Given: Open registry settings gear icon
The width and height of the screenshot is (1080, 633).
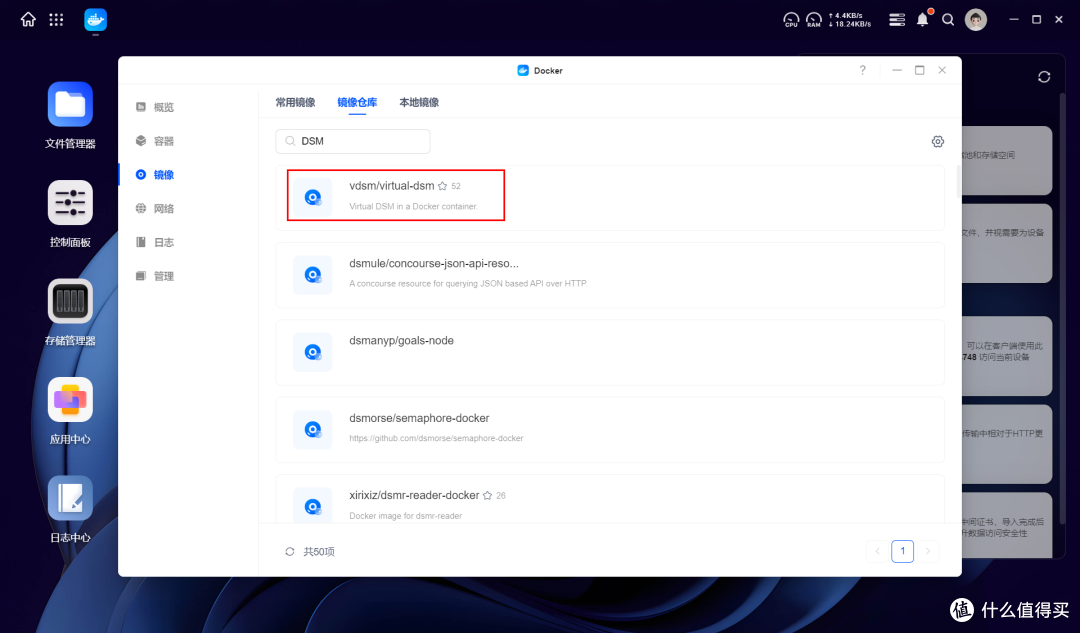Looking at the screenshot, I should coord(937,141).
